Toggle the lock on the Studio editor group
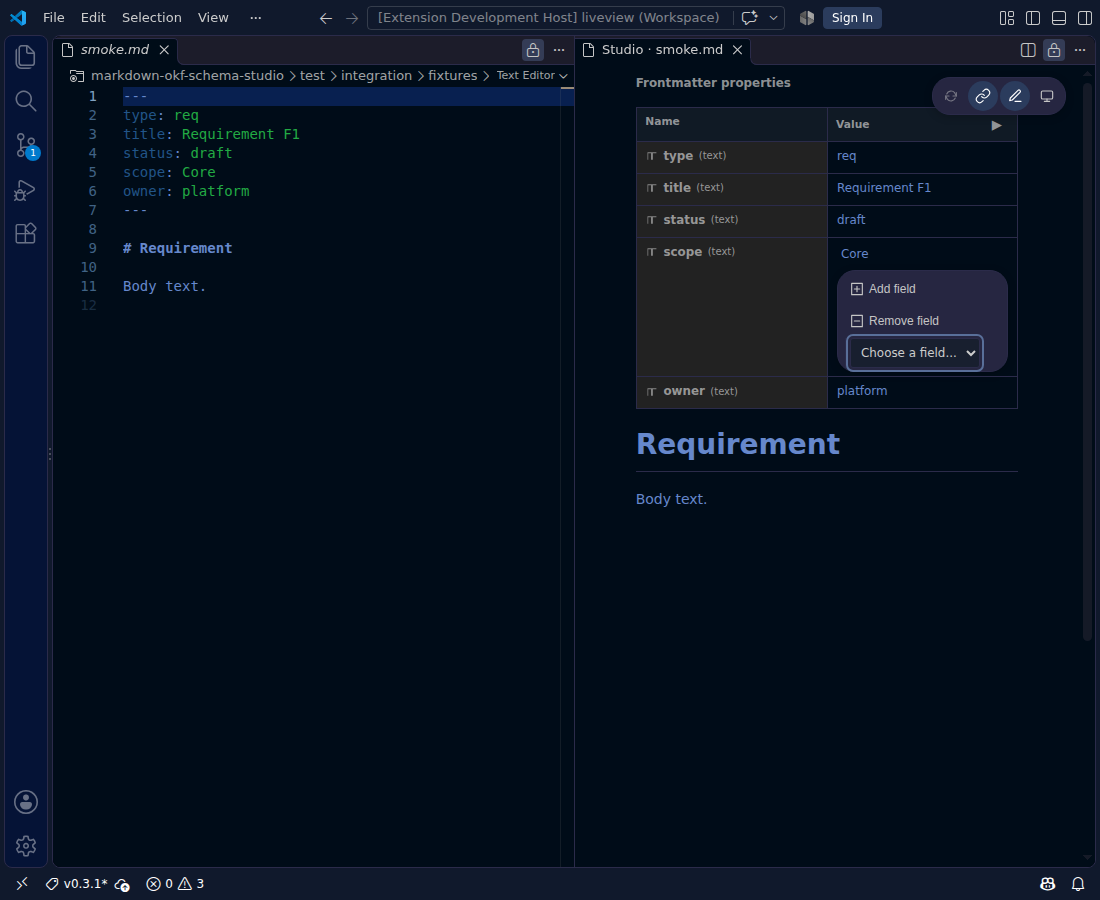The height and width of the screenshot is (900, 1100). click(1054, 50)
